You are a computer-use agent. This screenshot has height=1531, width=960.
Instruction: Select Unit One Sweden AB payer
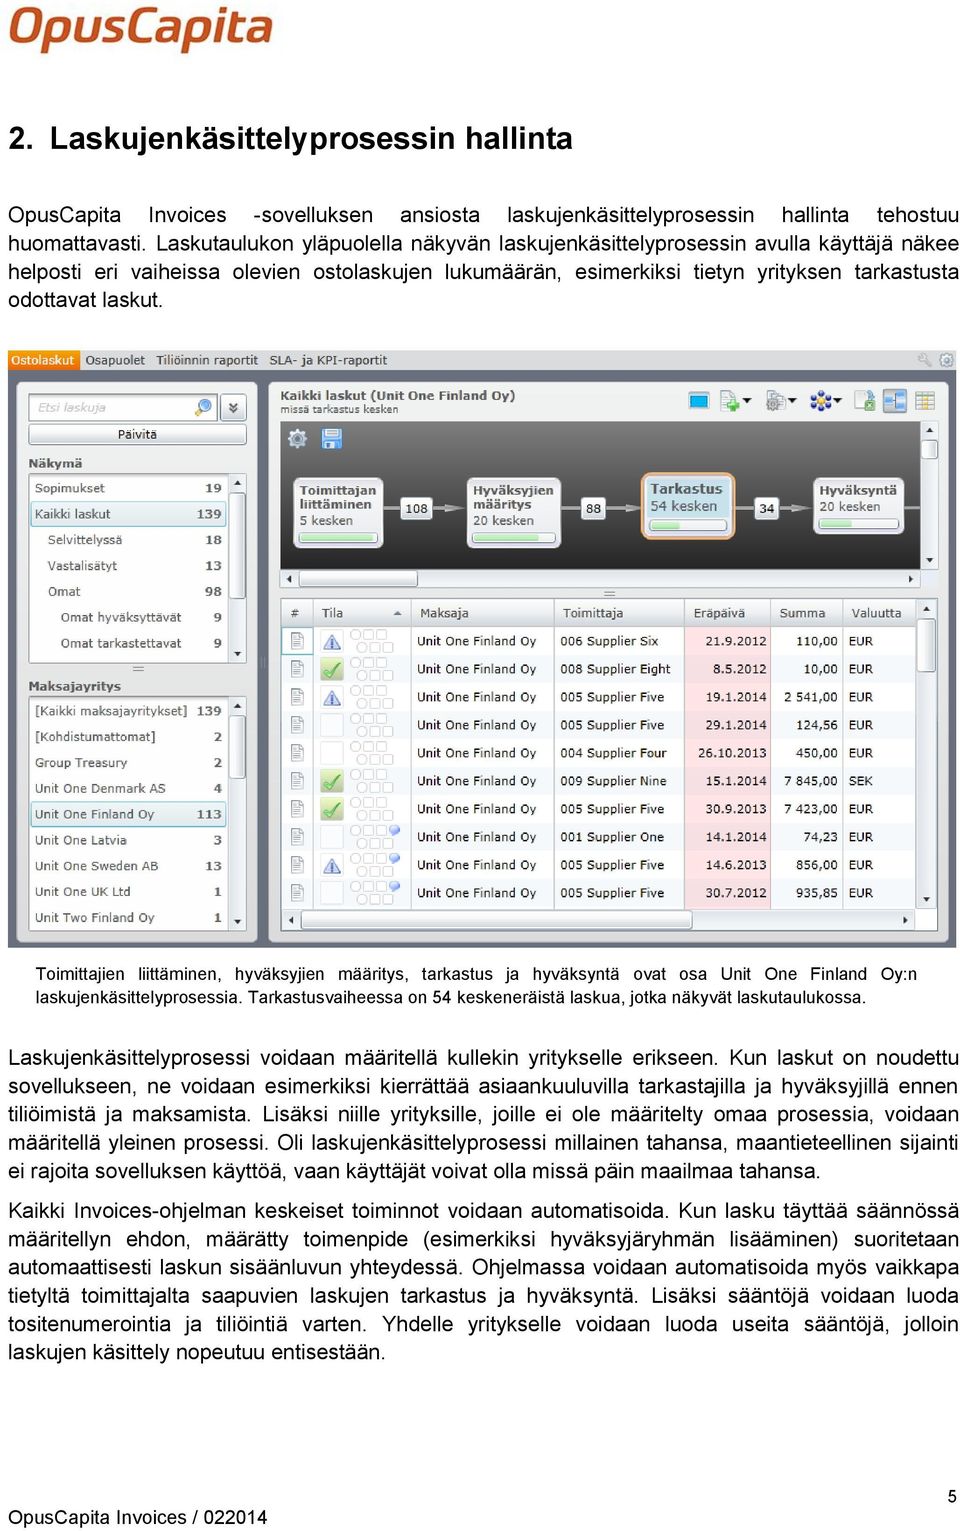129,866
